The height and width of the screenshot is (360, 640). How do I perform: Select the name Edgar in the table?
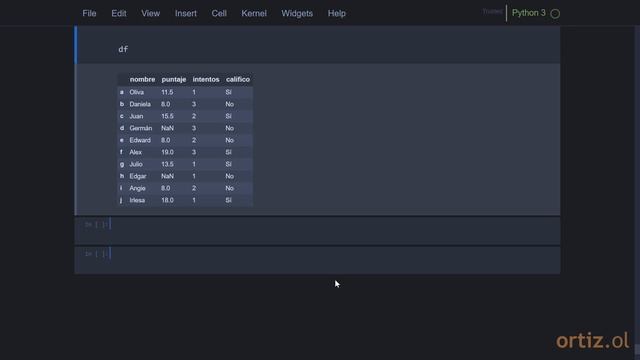pyautogui.click(x=138, y=176)
